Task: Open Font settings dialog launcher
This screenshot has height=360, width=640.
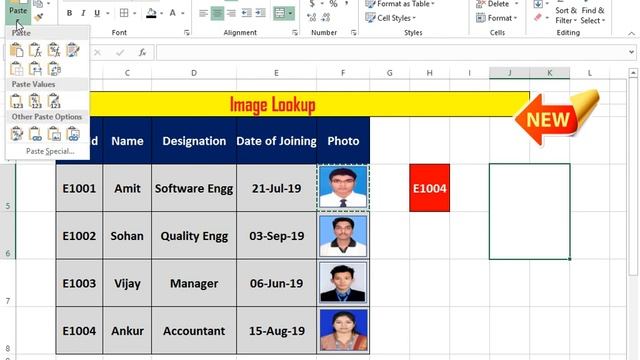Action: [x=187, y=33]
